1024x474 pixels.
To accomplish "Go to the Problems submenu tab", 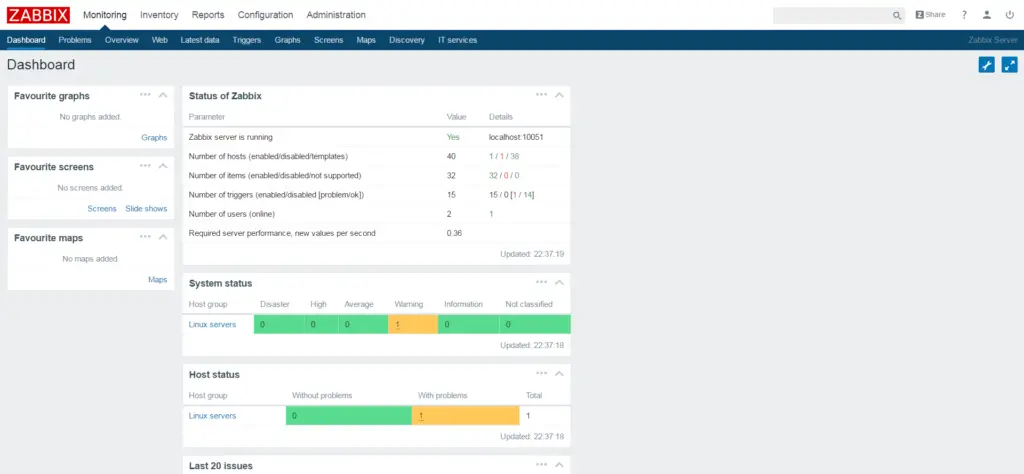I will (75, 40).
